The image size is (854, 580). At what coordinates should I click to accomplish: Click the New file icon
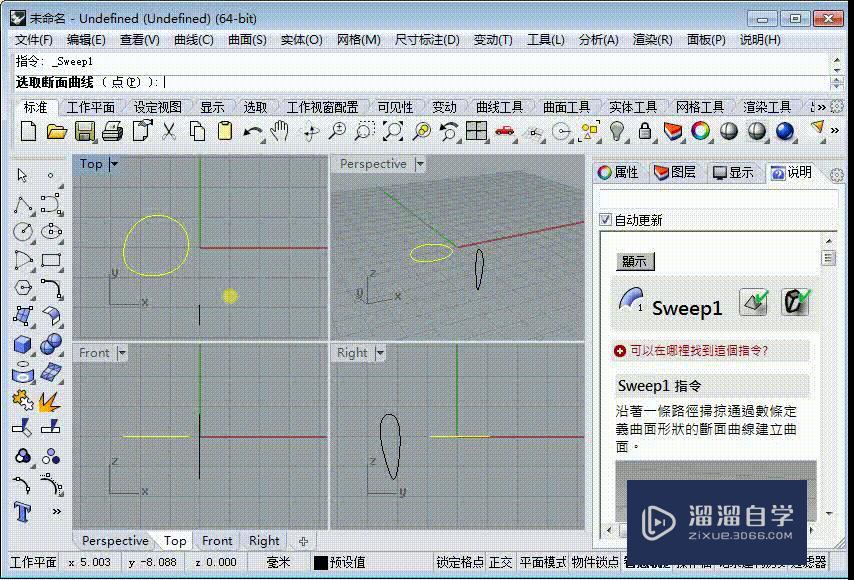tap(28, 131)
